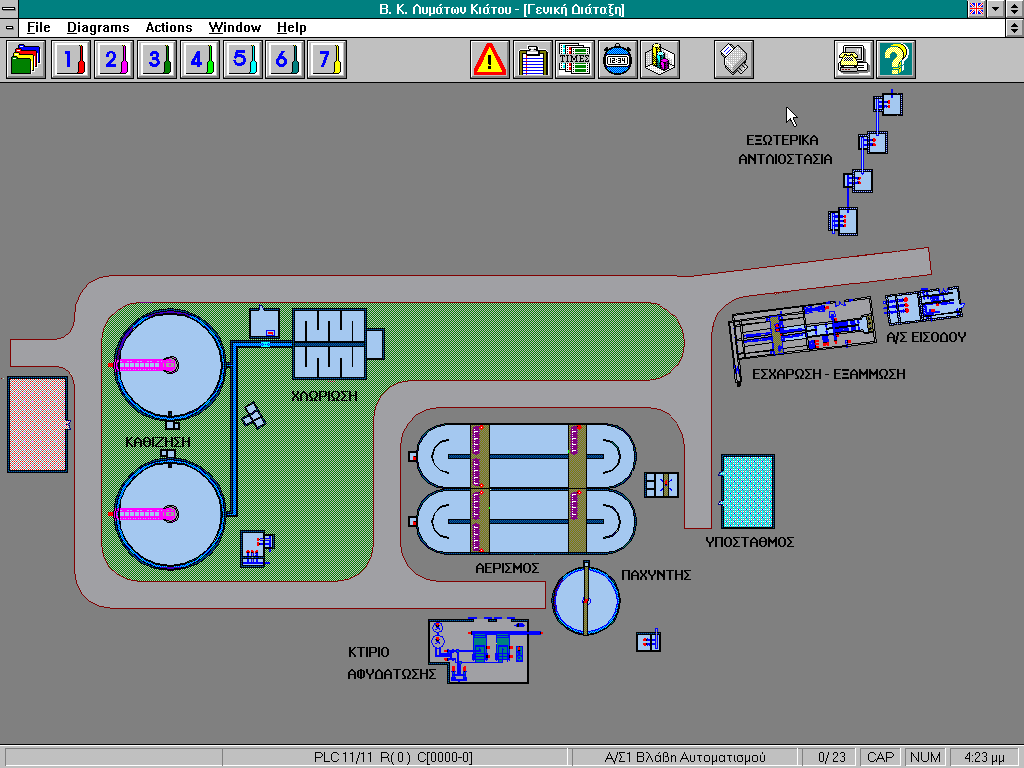The image size is (1024, 768).
Task: Click the stopwatch counter toolbar icon
Action: pos(617,60)
